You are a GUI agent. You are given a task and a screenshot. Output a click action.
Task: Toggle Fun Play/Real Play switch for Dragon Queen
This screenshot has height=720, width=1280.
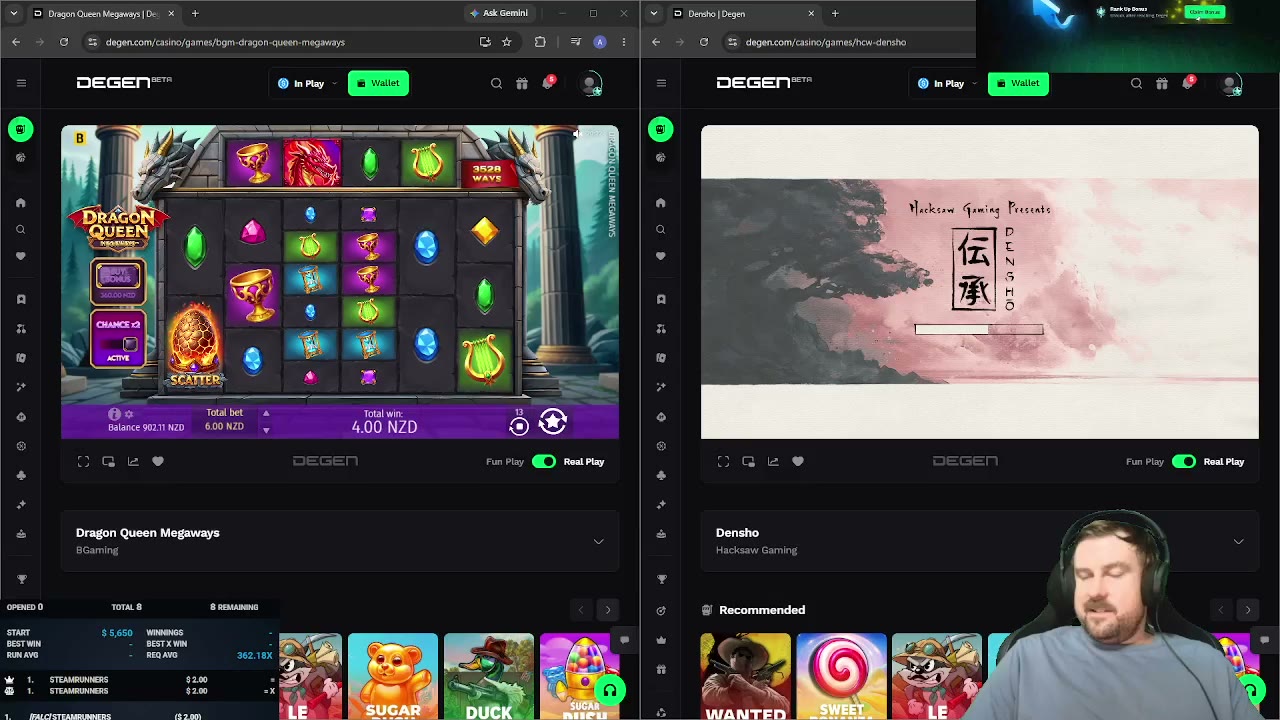click(544, 461)
